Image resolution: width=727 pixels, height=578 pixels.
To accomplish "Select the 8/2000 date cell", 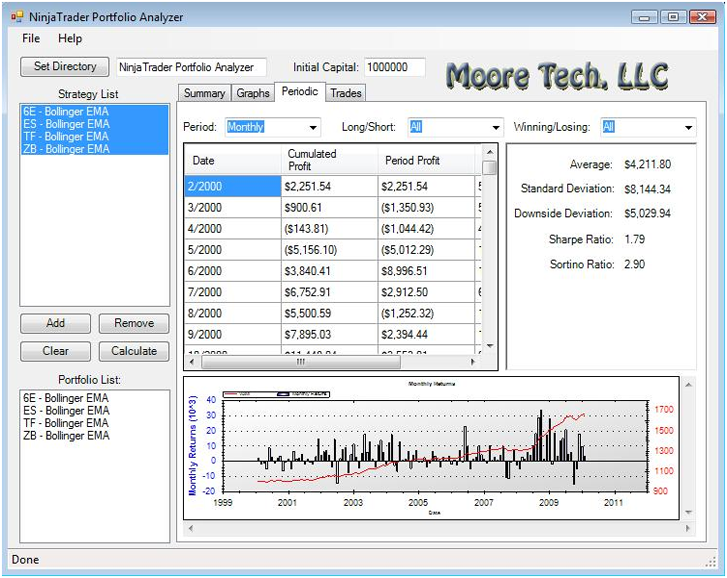I will pos(233,313).
